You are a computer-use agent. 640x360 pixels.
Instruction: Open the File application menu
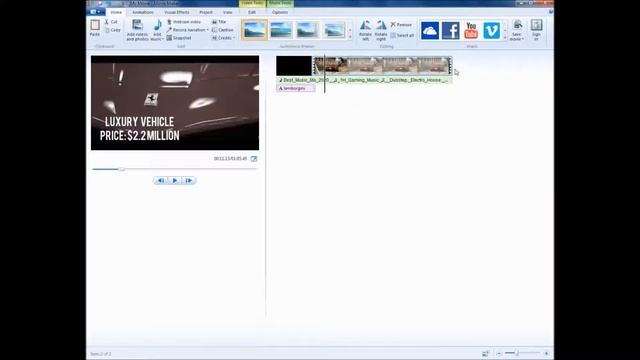click(x=95, y=12)
